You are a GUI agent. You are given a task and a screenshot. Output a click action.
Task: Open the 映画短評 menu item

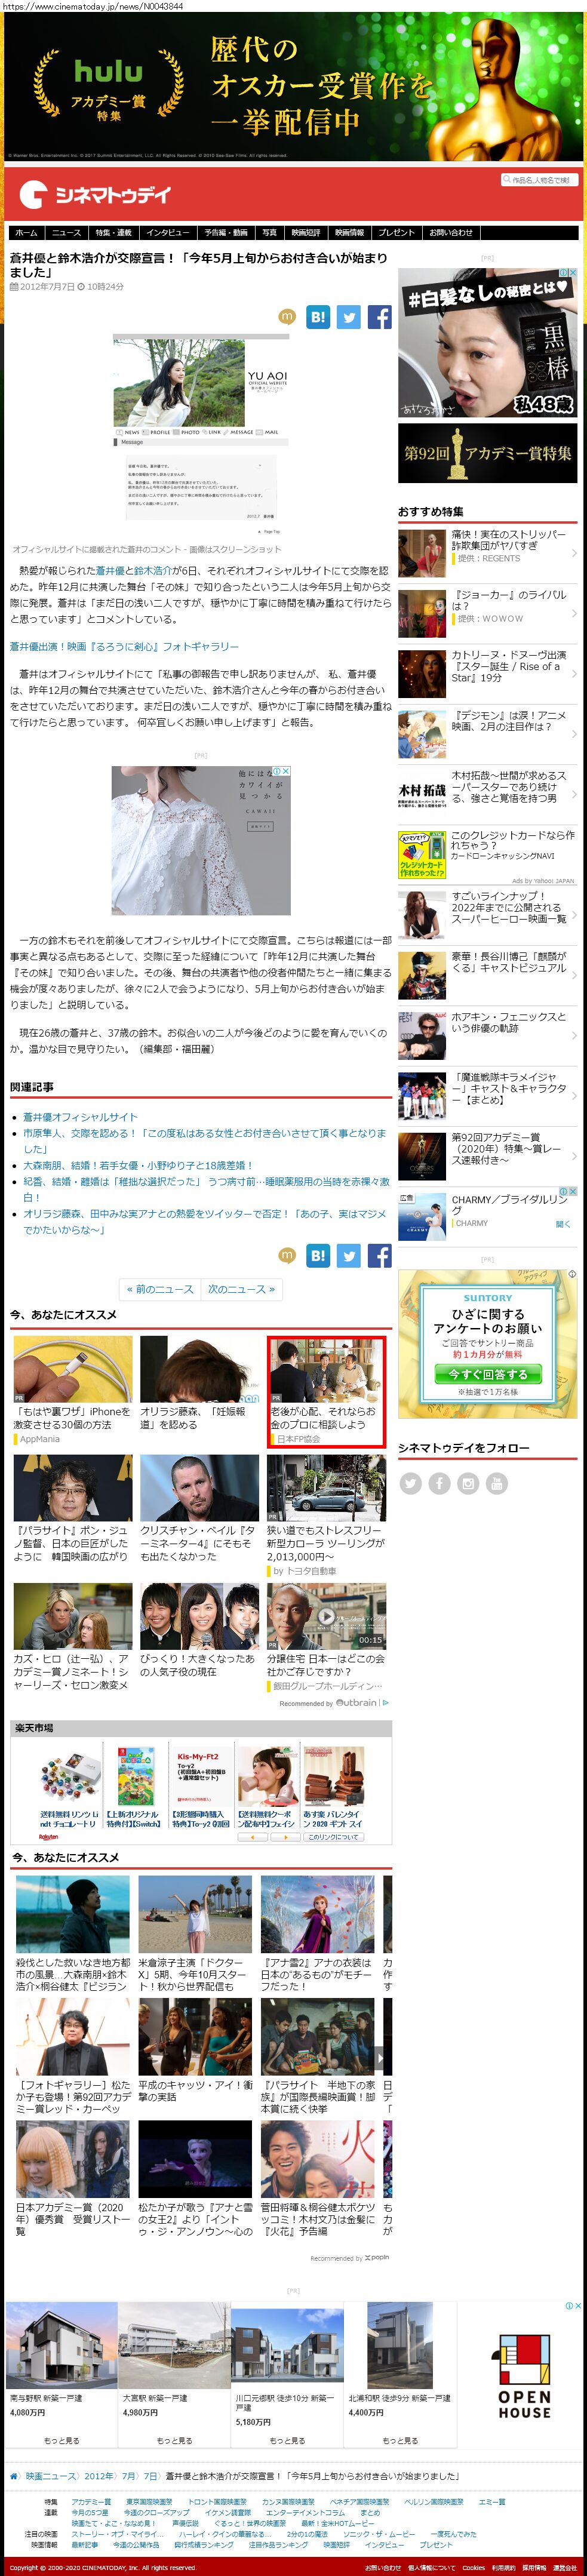tap(306, 232)
